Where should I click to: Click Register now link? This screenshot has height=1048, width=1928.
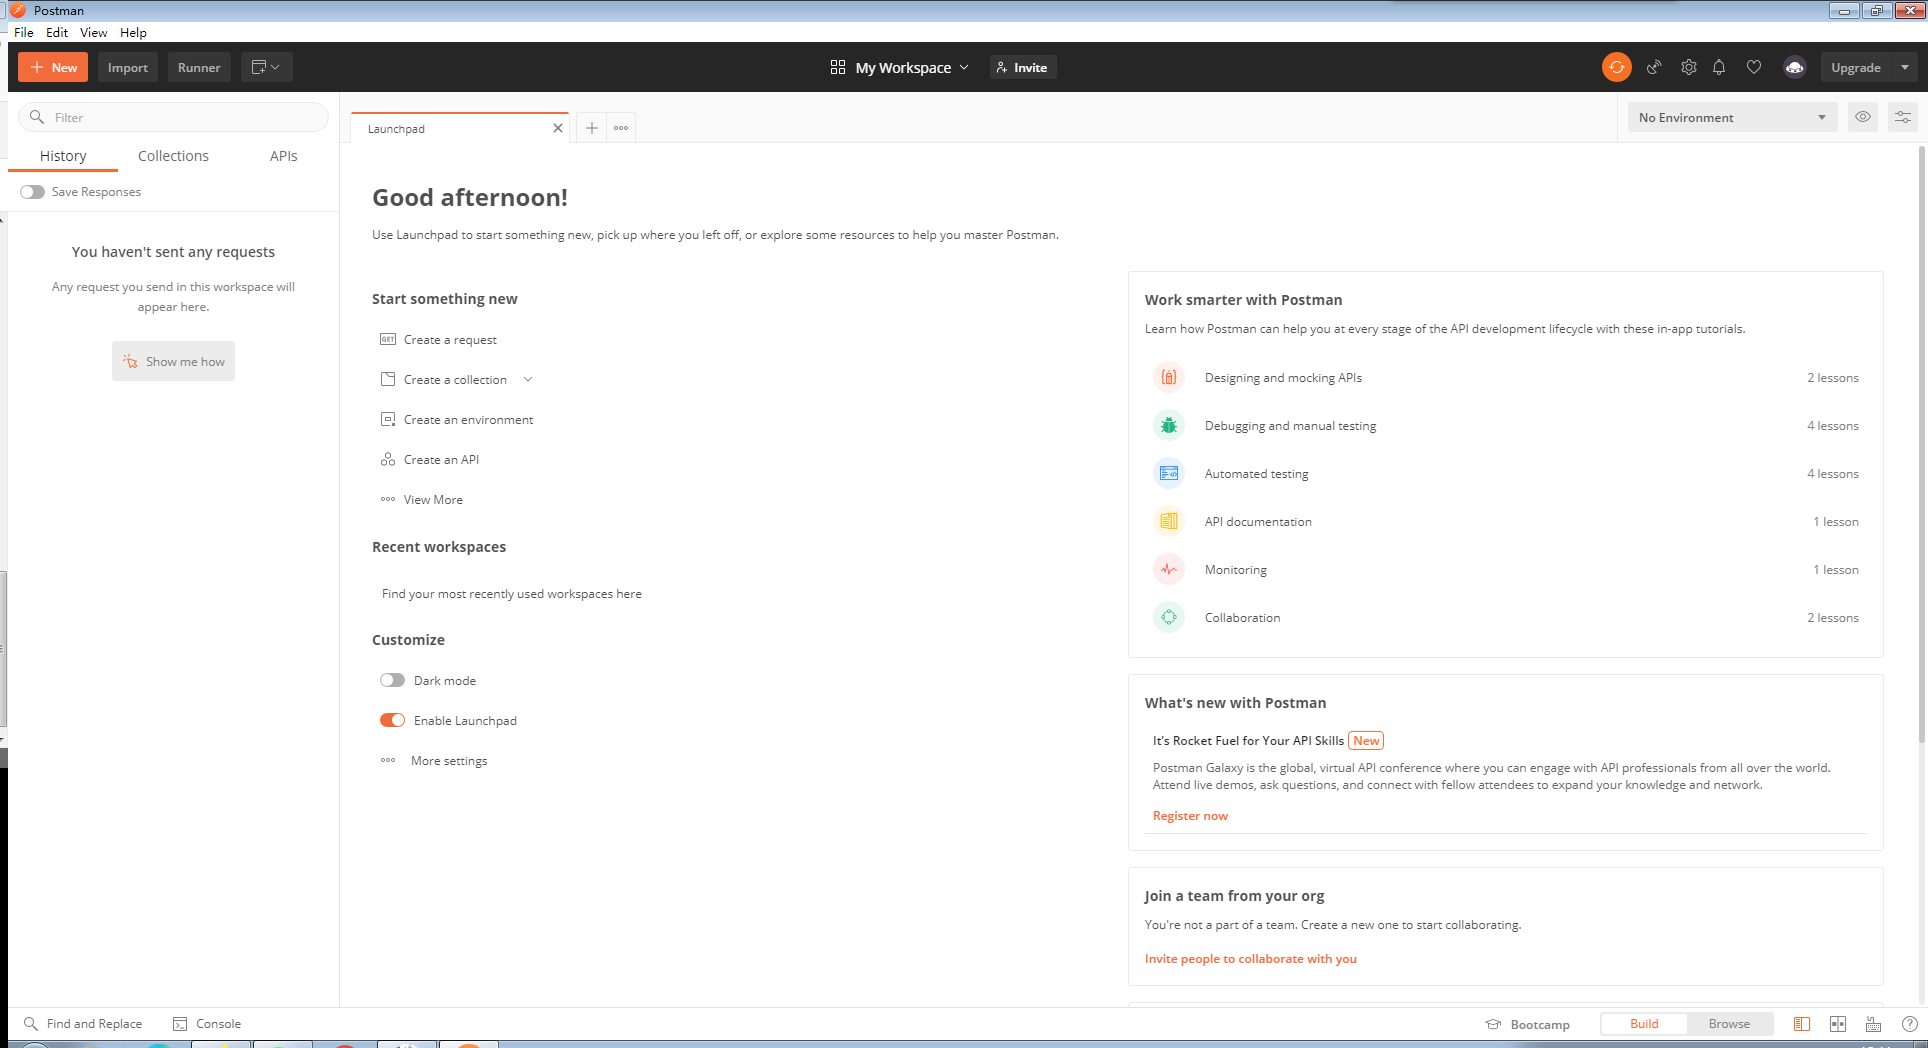click(1190, 816)
